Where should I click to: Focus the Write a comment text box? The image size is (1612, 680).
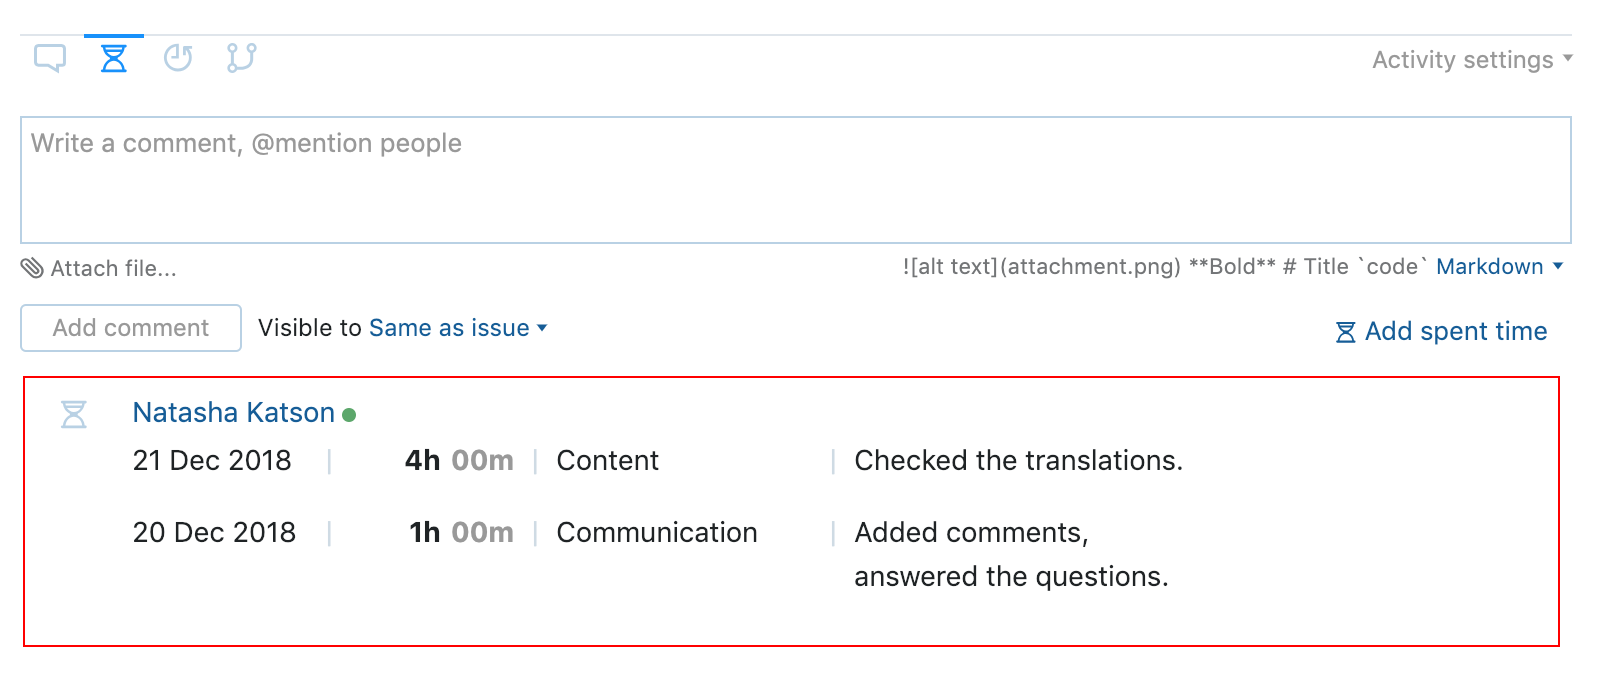(x=796, y=180)
